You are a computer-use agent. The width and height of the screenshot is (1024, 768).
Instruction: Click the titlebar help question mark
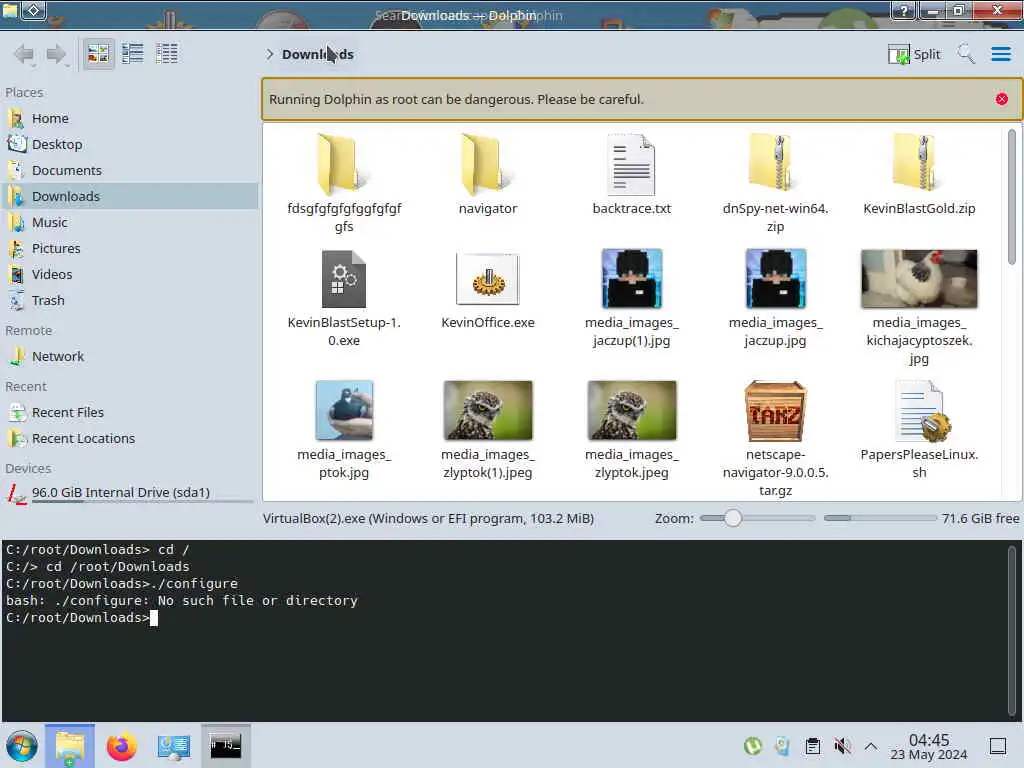(x=904, y=10)
